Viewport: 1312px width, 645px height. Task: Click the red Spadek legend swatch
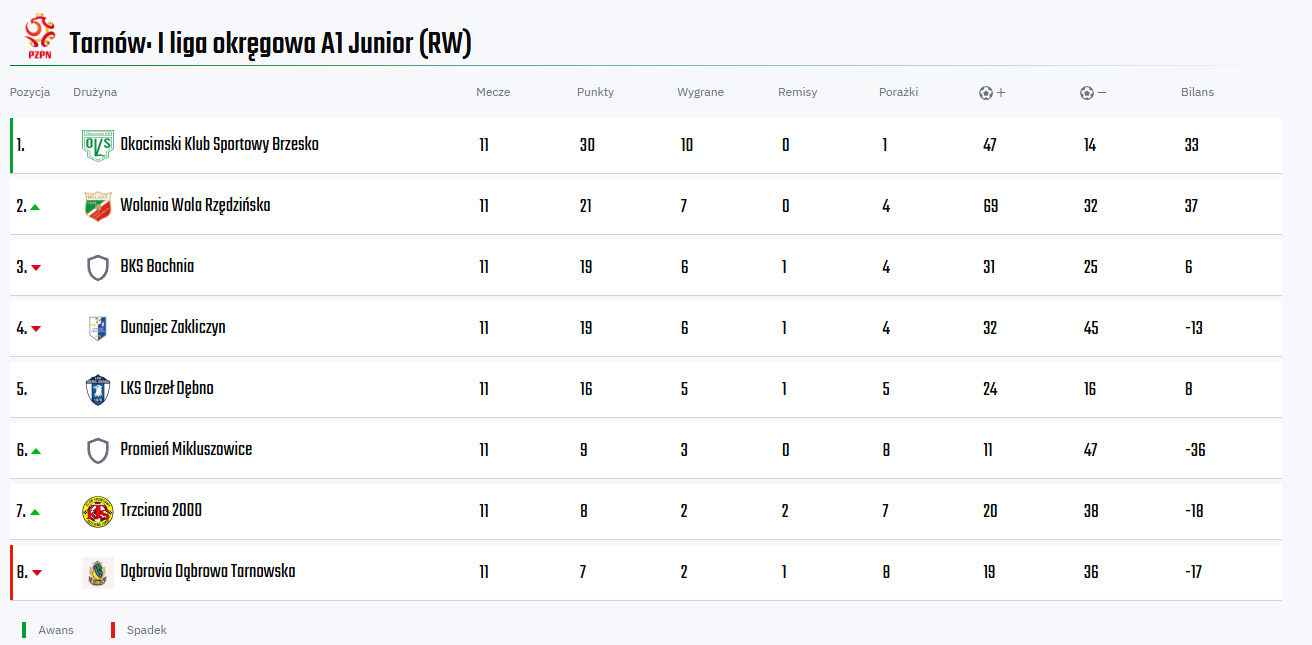(113, 630)
